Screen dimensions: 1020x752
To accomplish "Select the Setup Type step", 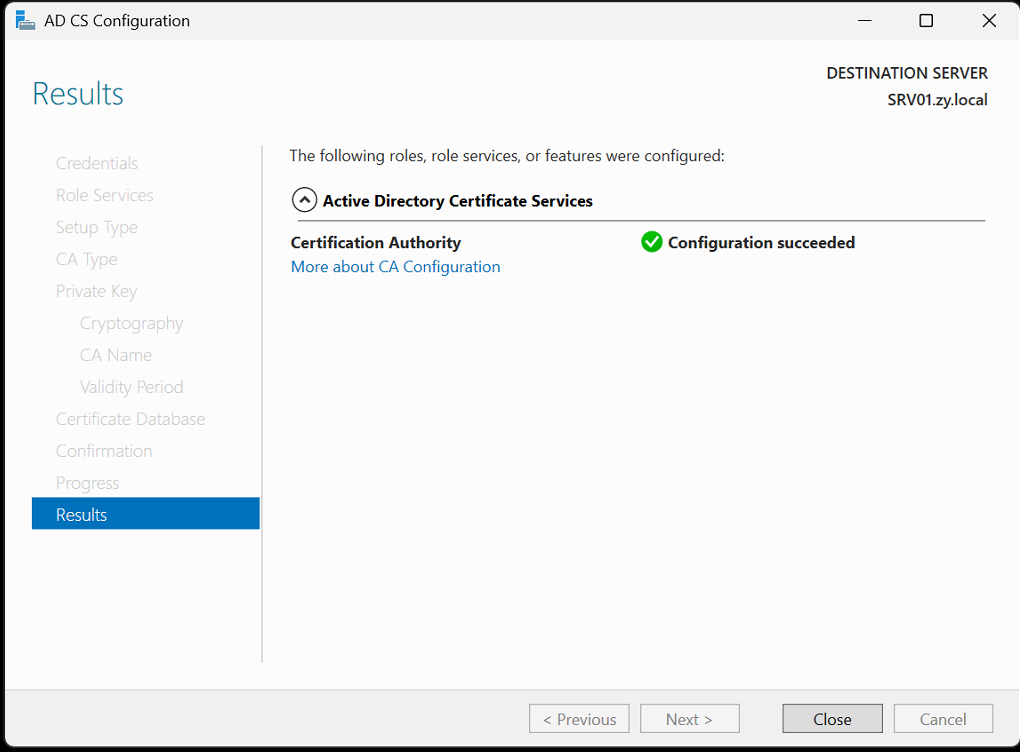I will point(96,228).
